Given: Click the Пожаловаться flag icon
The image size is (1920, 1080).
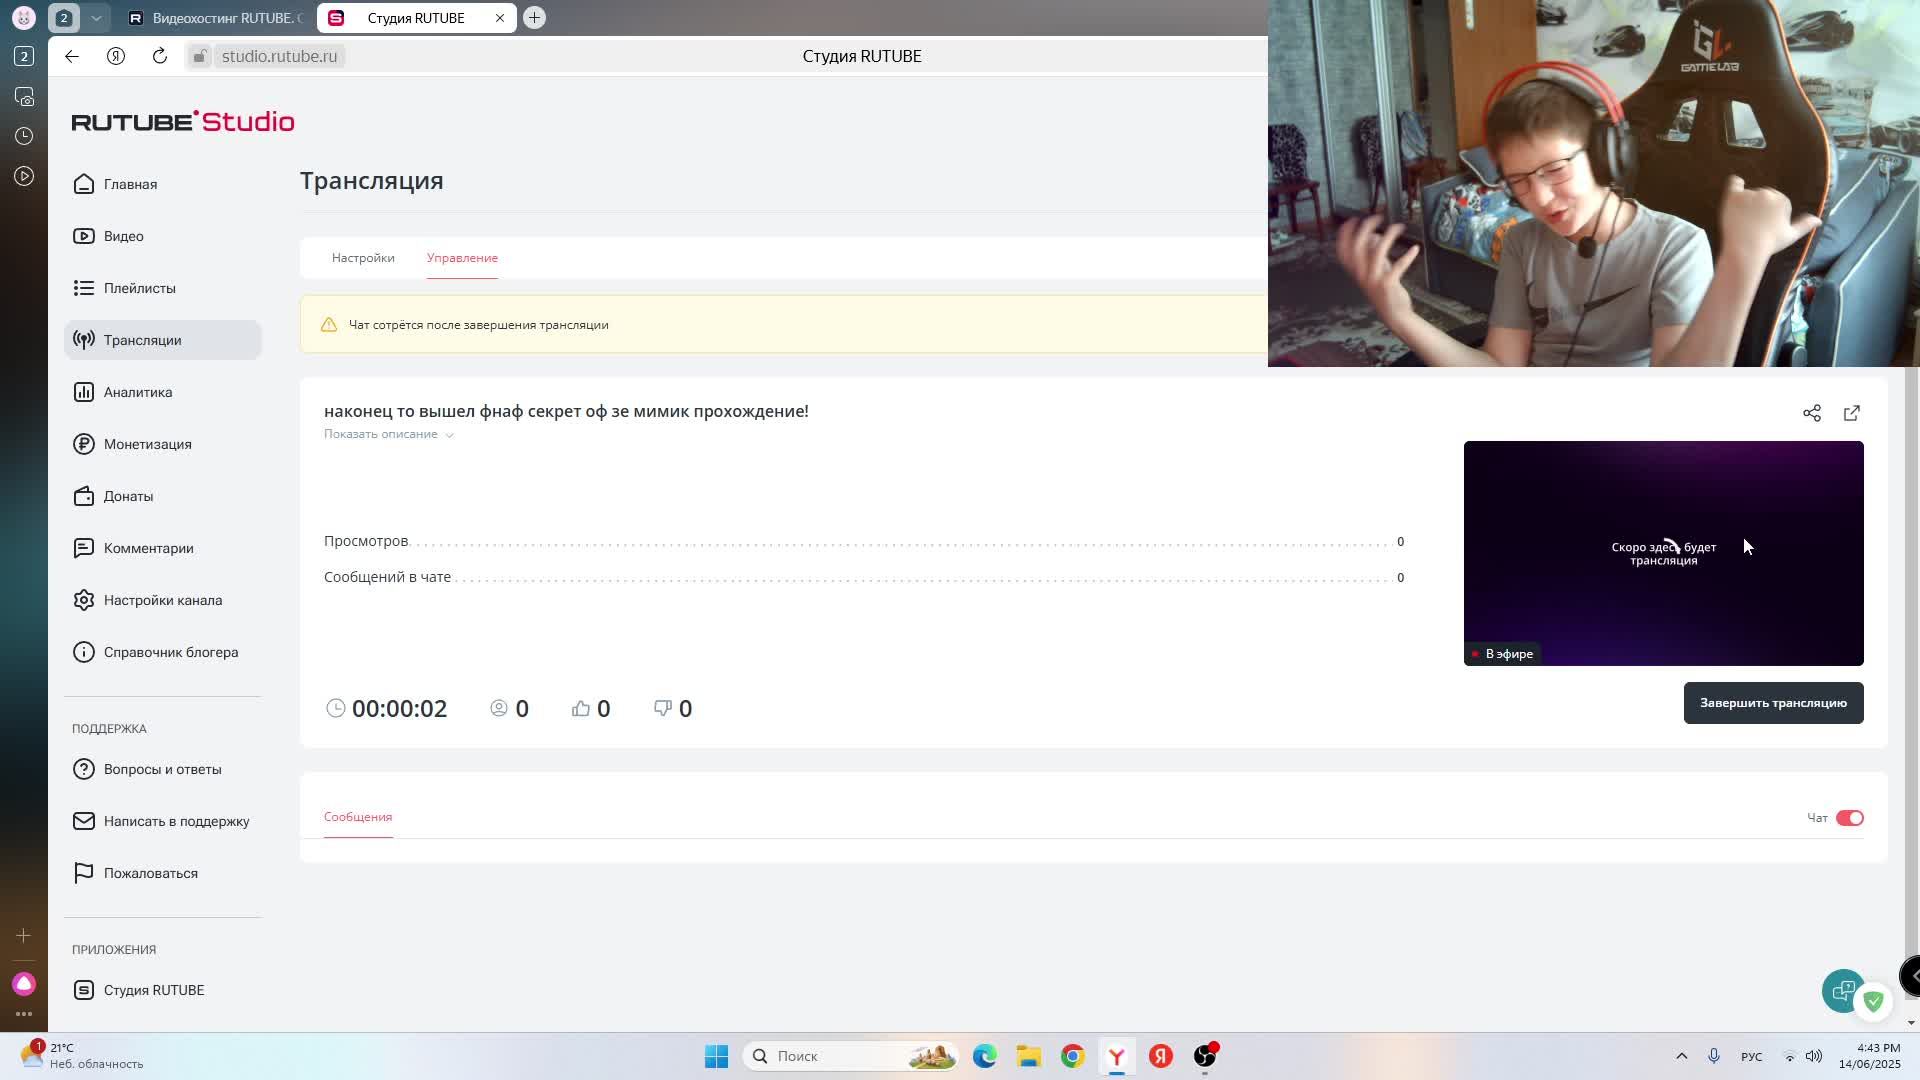Looking at the screenshot, I should pyautogui.click(x=84, y=873).
